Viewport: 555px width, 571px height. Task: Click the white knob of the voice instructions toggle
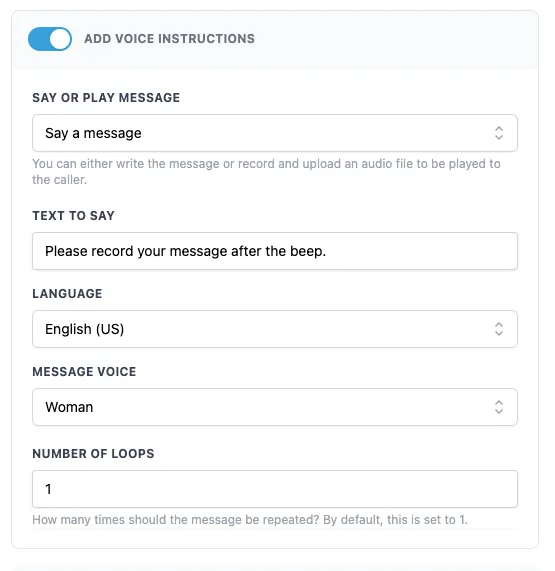point(60,39)
